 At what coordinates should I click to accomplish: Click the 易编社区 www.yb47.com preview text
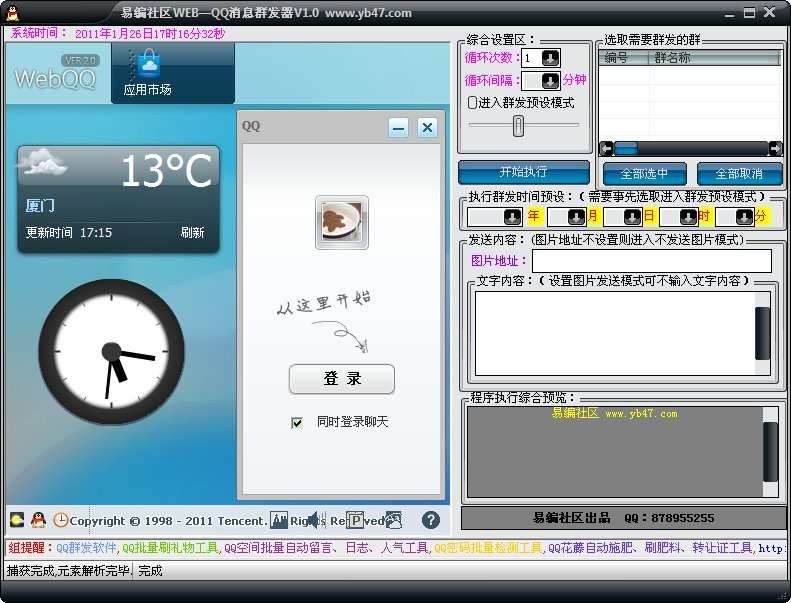click(x=614, y=413)
